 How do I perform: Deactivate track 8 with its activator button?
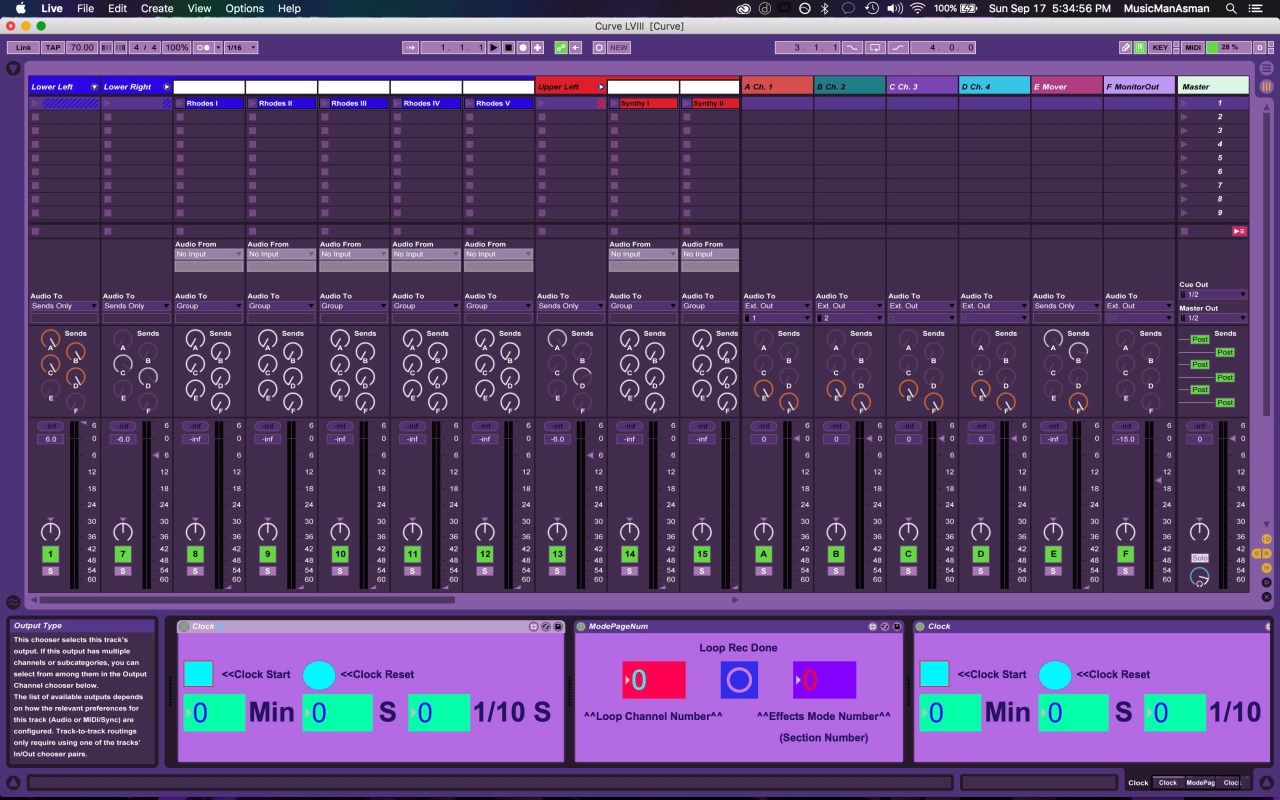point(195,554)
